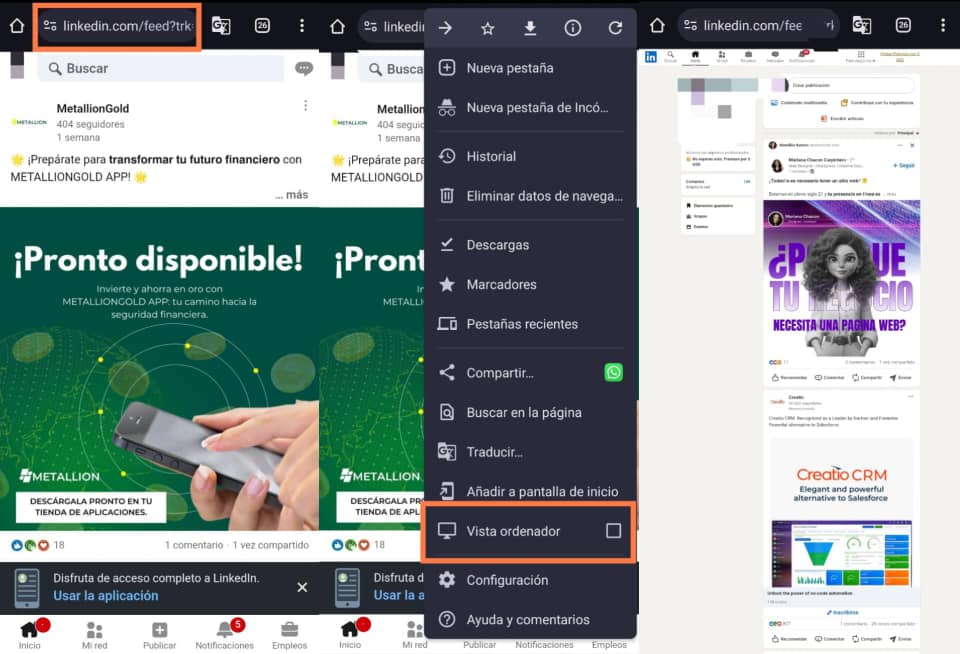
Task: Open Nueva pestaña de Incógnito entry
Action: click(x=531, y=108)
